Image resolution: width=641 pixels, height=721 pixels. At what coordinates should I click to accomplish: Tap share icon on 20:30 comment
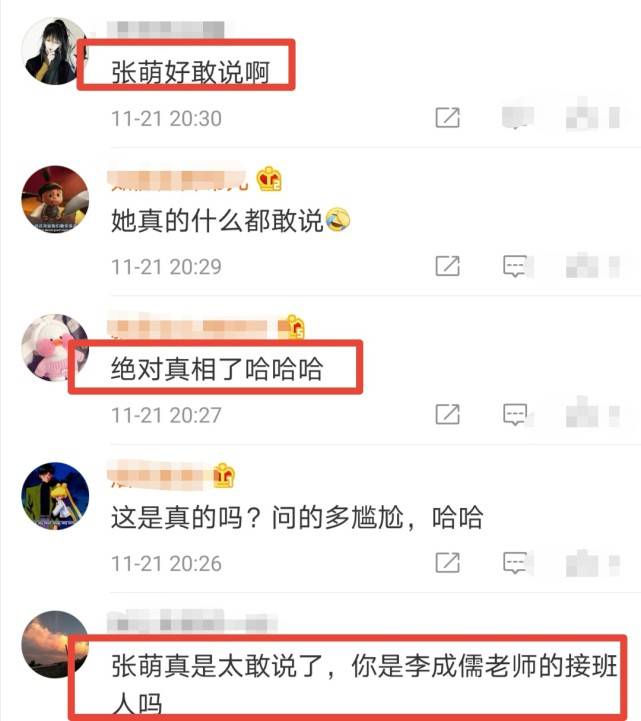tap(447, 118)
